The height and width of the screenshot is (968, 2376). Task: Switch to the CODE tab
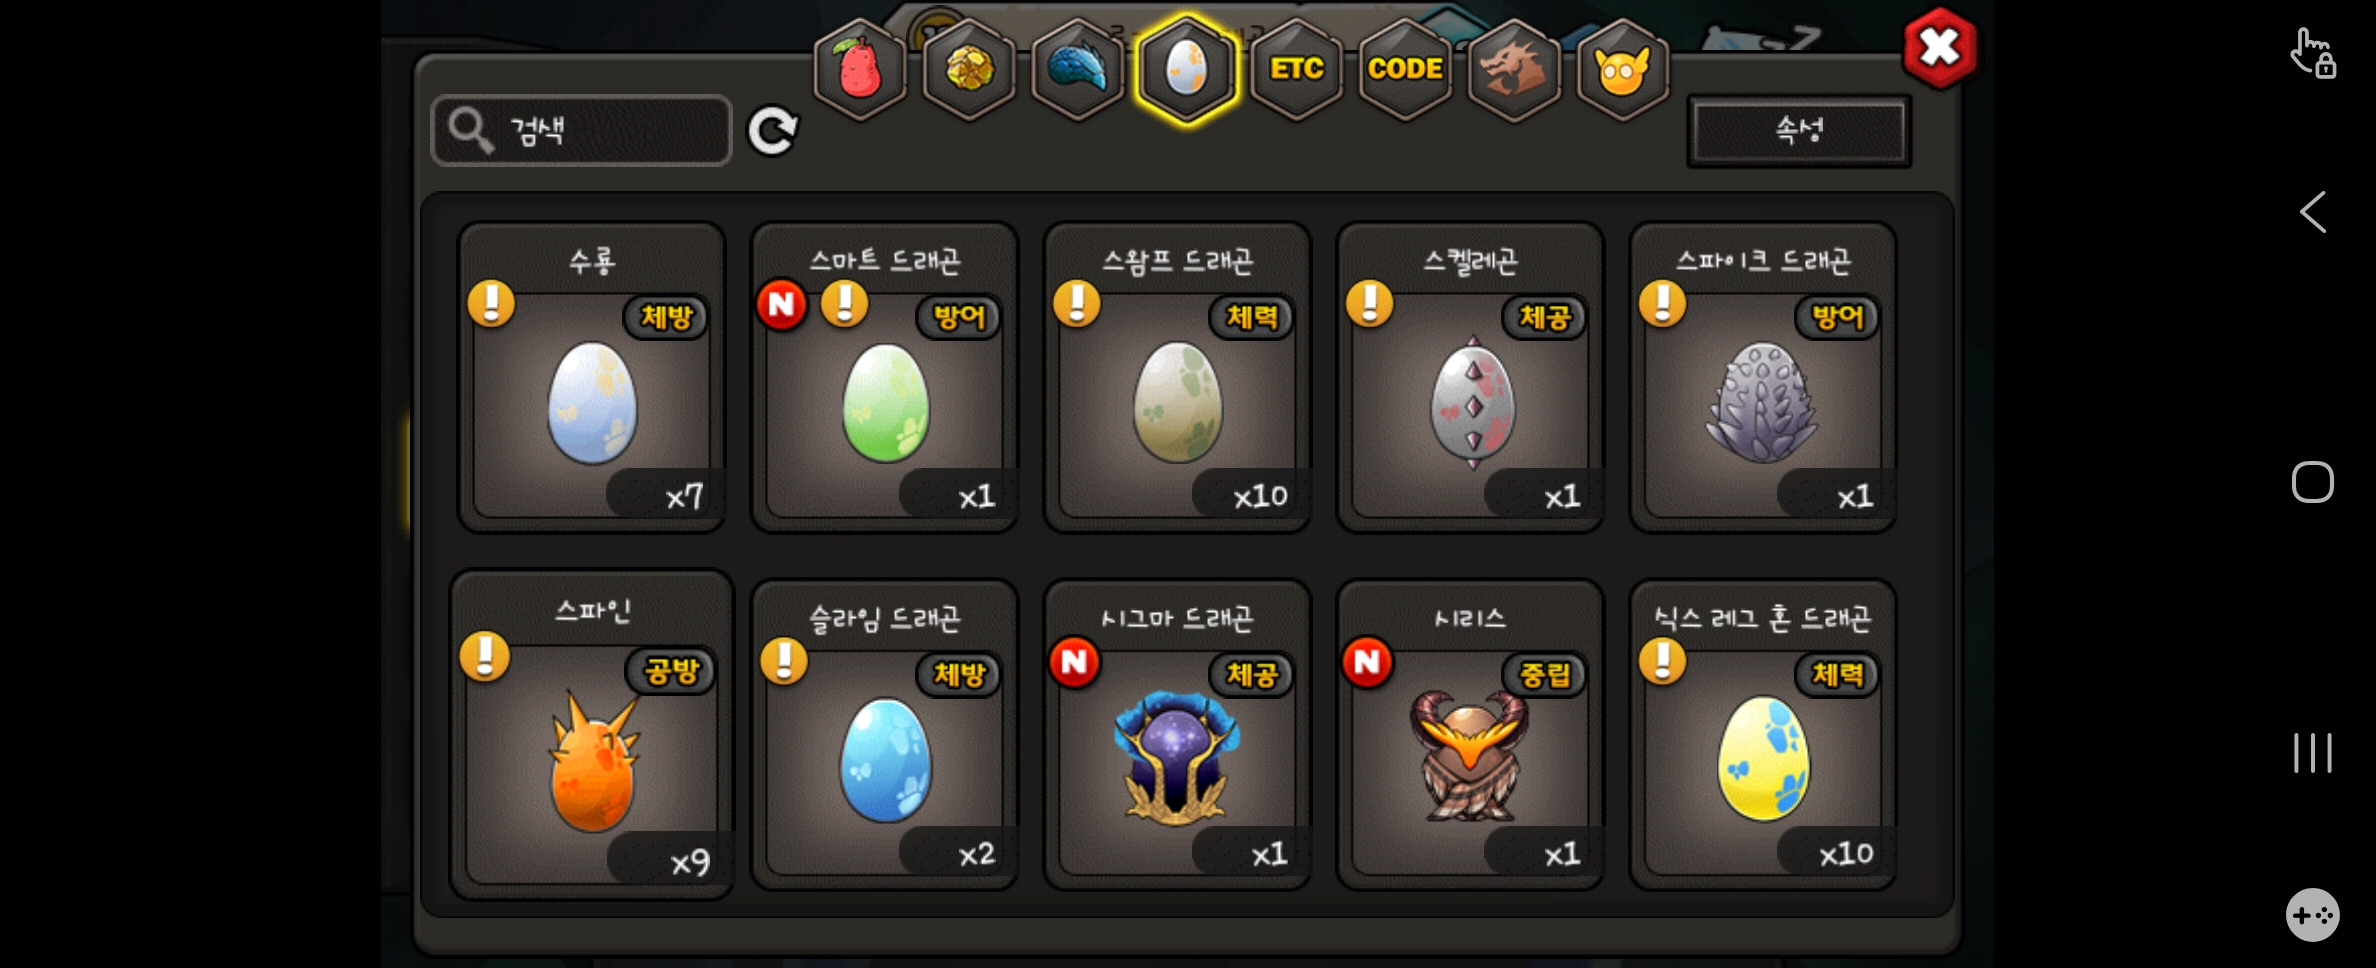[1405, 69]
